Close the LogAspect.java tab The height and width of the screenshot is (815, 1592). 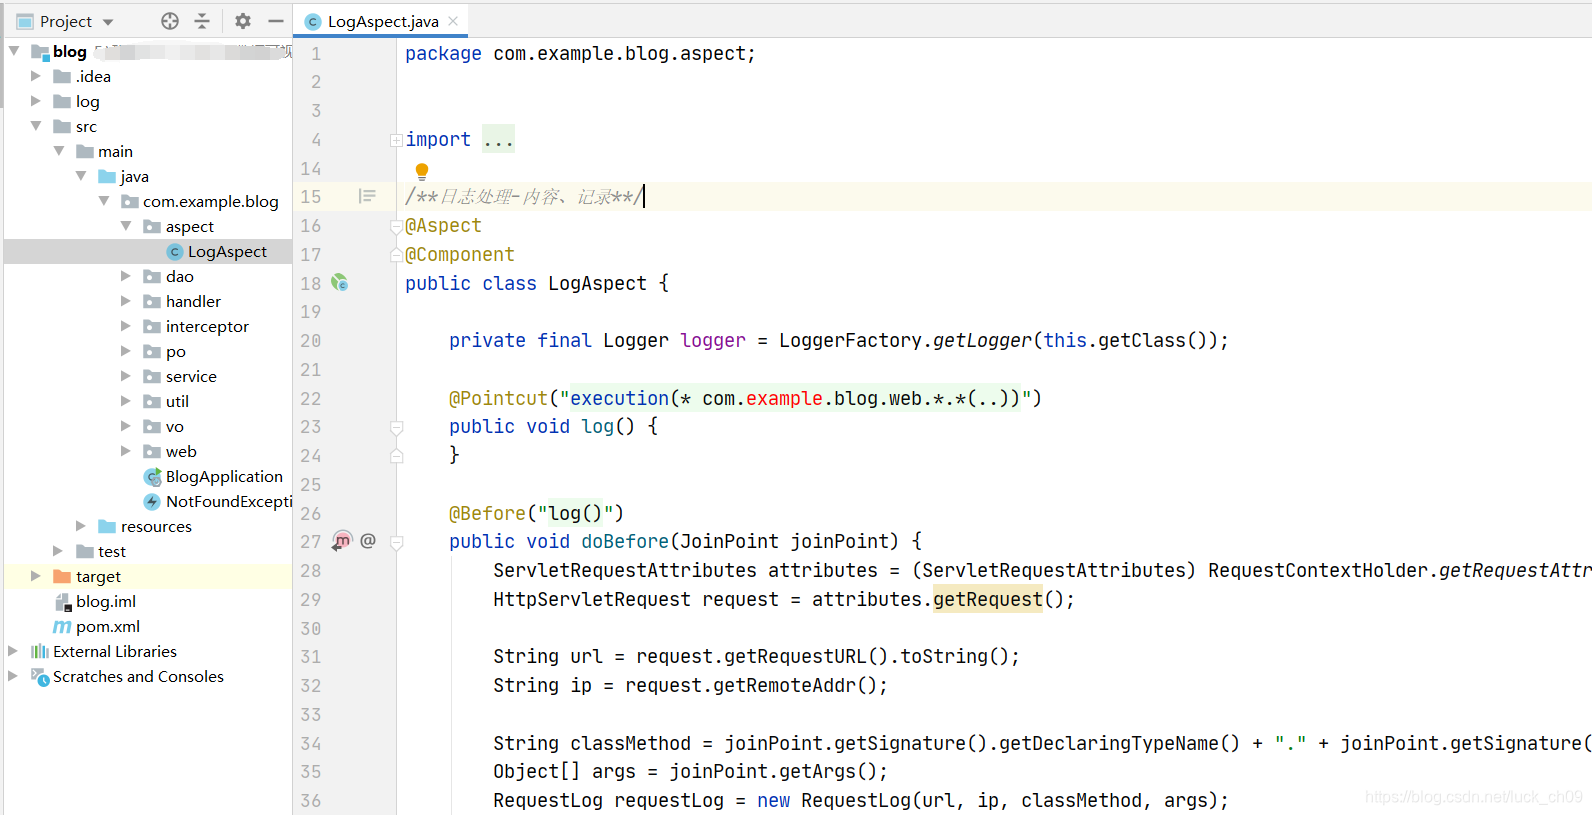coord(453,21)
